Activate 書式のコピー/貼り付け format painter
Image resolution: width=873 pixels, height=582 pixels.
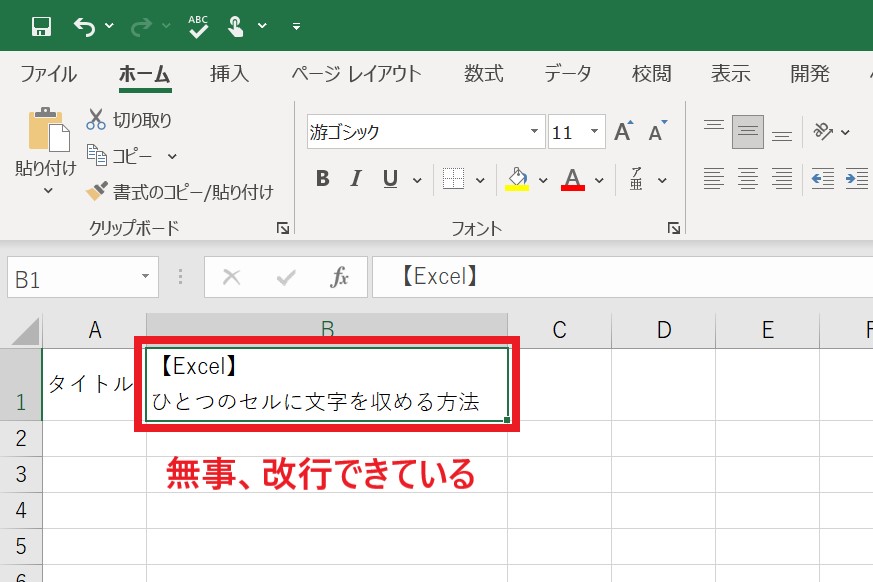point(179,192)
